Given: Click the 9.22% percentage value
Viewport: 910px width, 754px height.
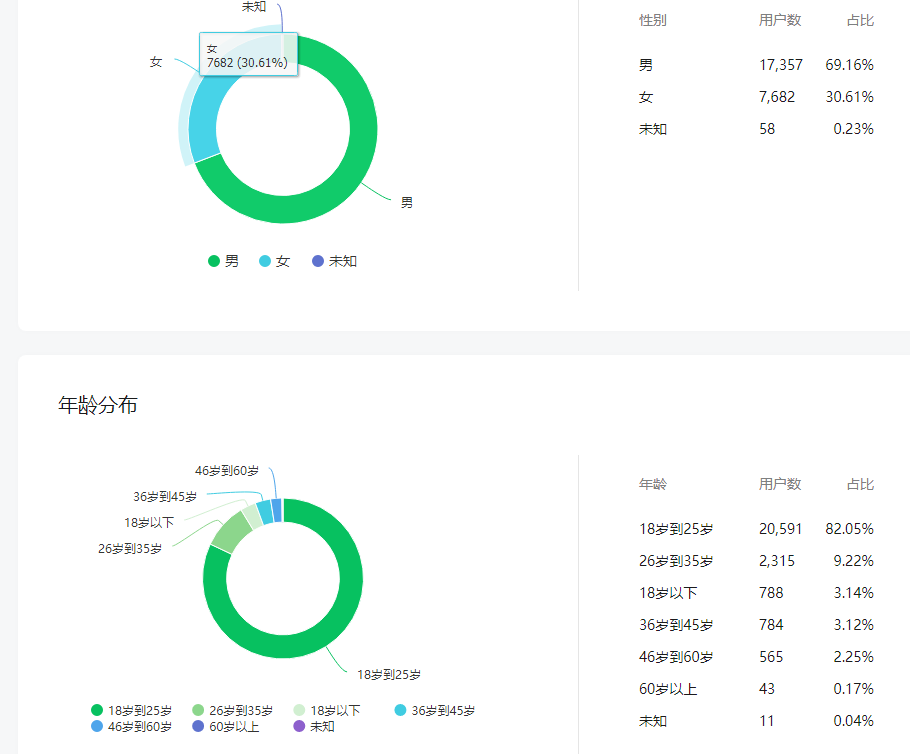Looking at the screenshot, I should coord(853,561).
